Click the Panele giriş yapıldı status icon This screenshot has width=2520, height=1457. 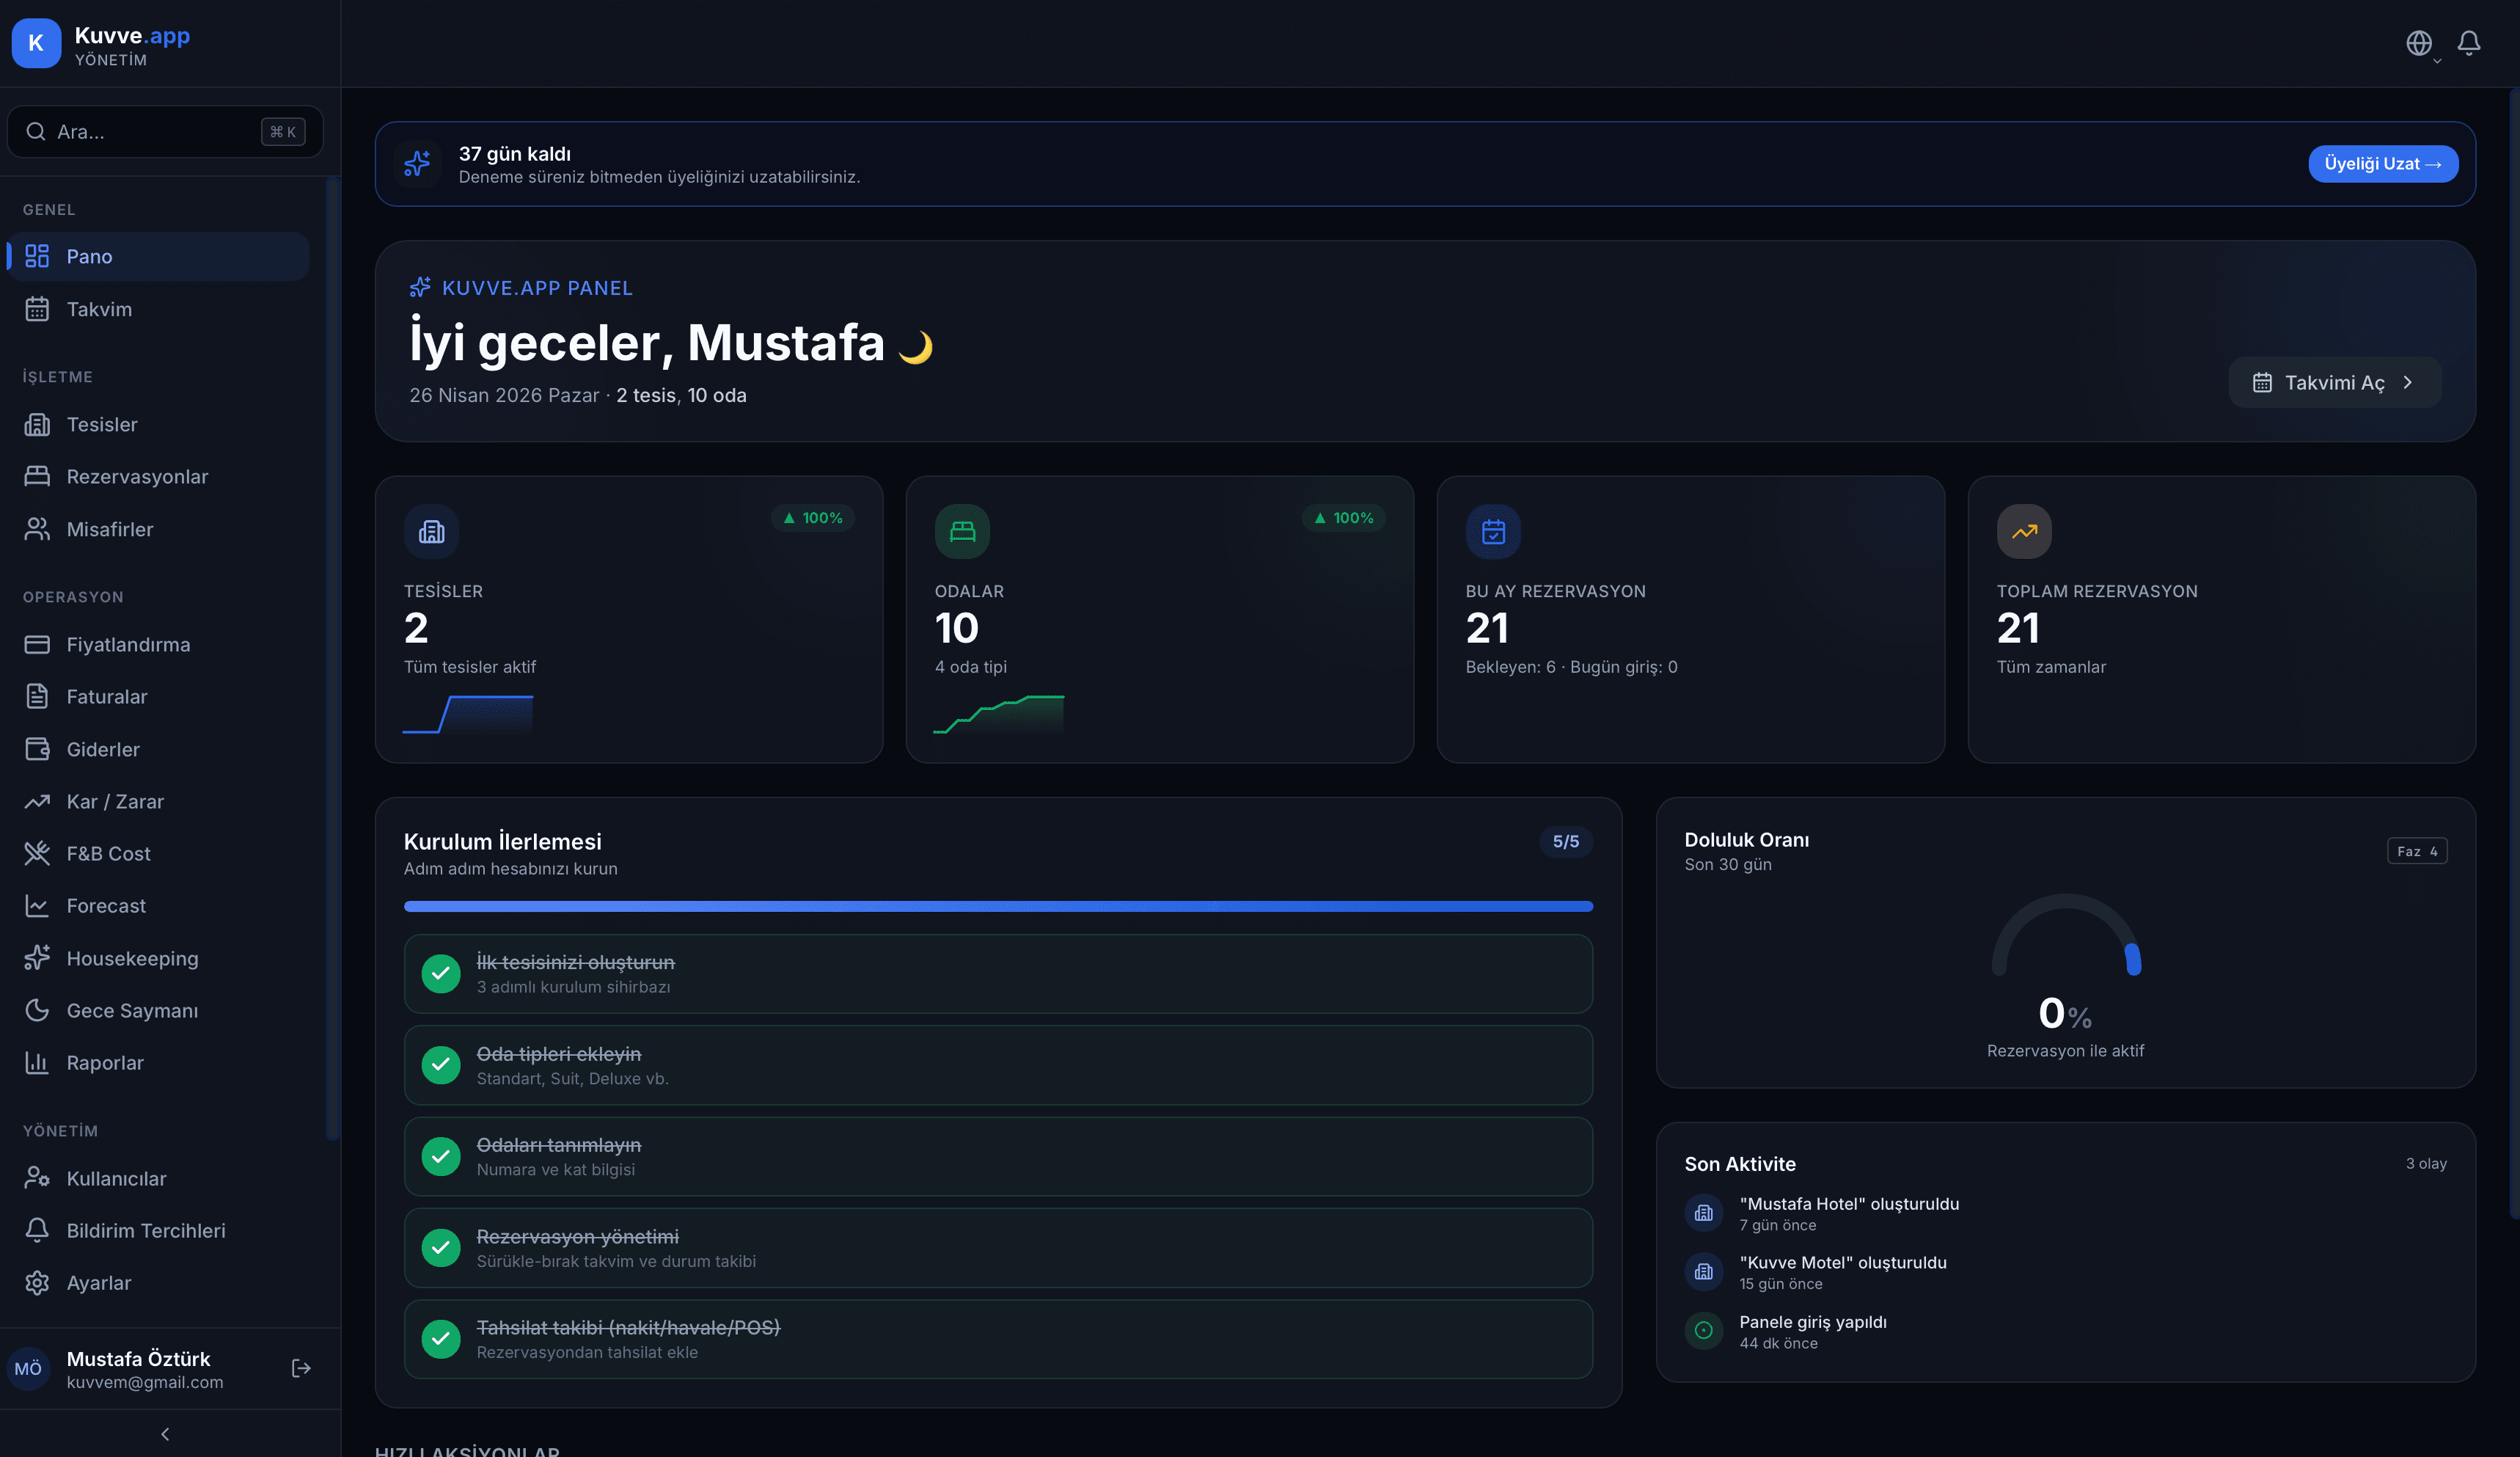[1704, 1330]
